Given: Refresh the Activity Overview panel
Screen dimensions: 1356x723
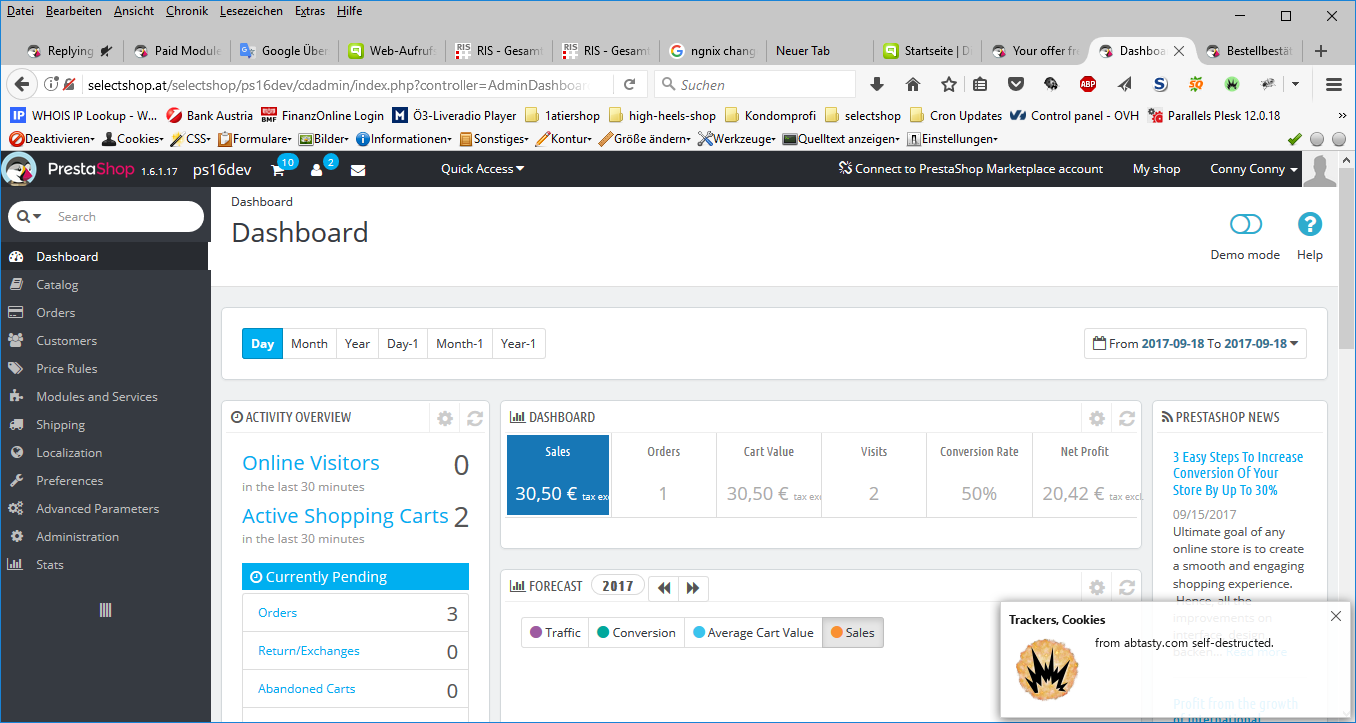Looking at the screenshot, I should point(475,418).
